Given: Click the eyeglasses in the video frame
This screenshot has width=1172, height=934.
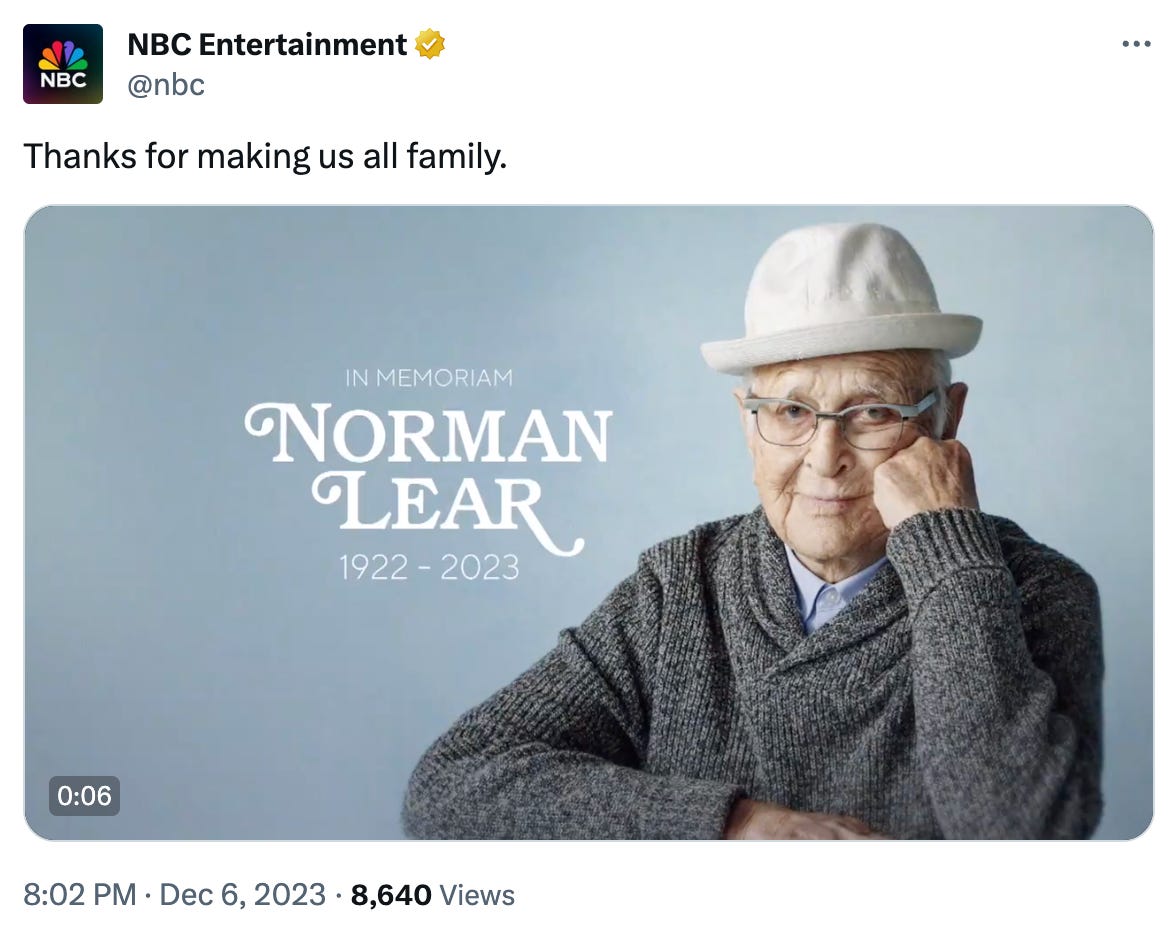Looking at the screenshot, I should coord(840,420).
